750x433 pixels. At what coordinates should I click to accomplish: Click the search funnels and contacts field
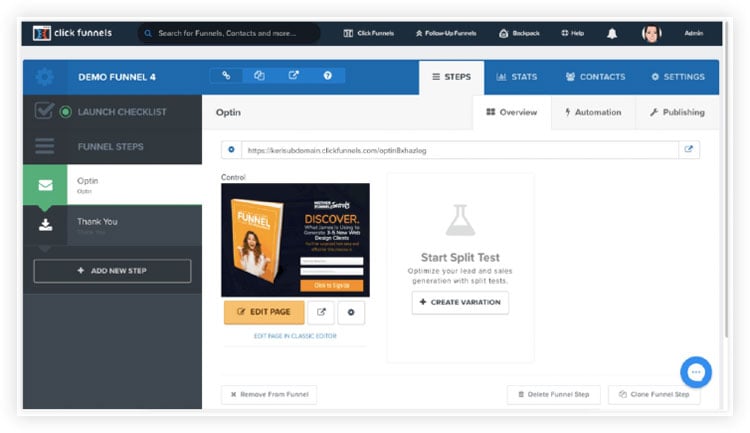coord(230,33)
